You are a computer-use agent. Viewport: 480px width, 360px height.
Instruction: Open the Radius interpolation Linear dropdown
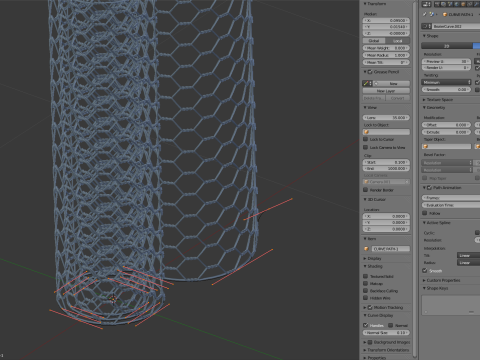[468, 263]
